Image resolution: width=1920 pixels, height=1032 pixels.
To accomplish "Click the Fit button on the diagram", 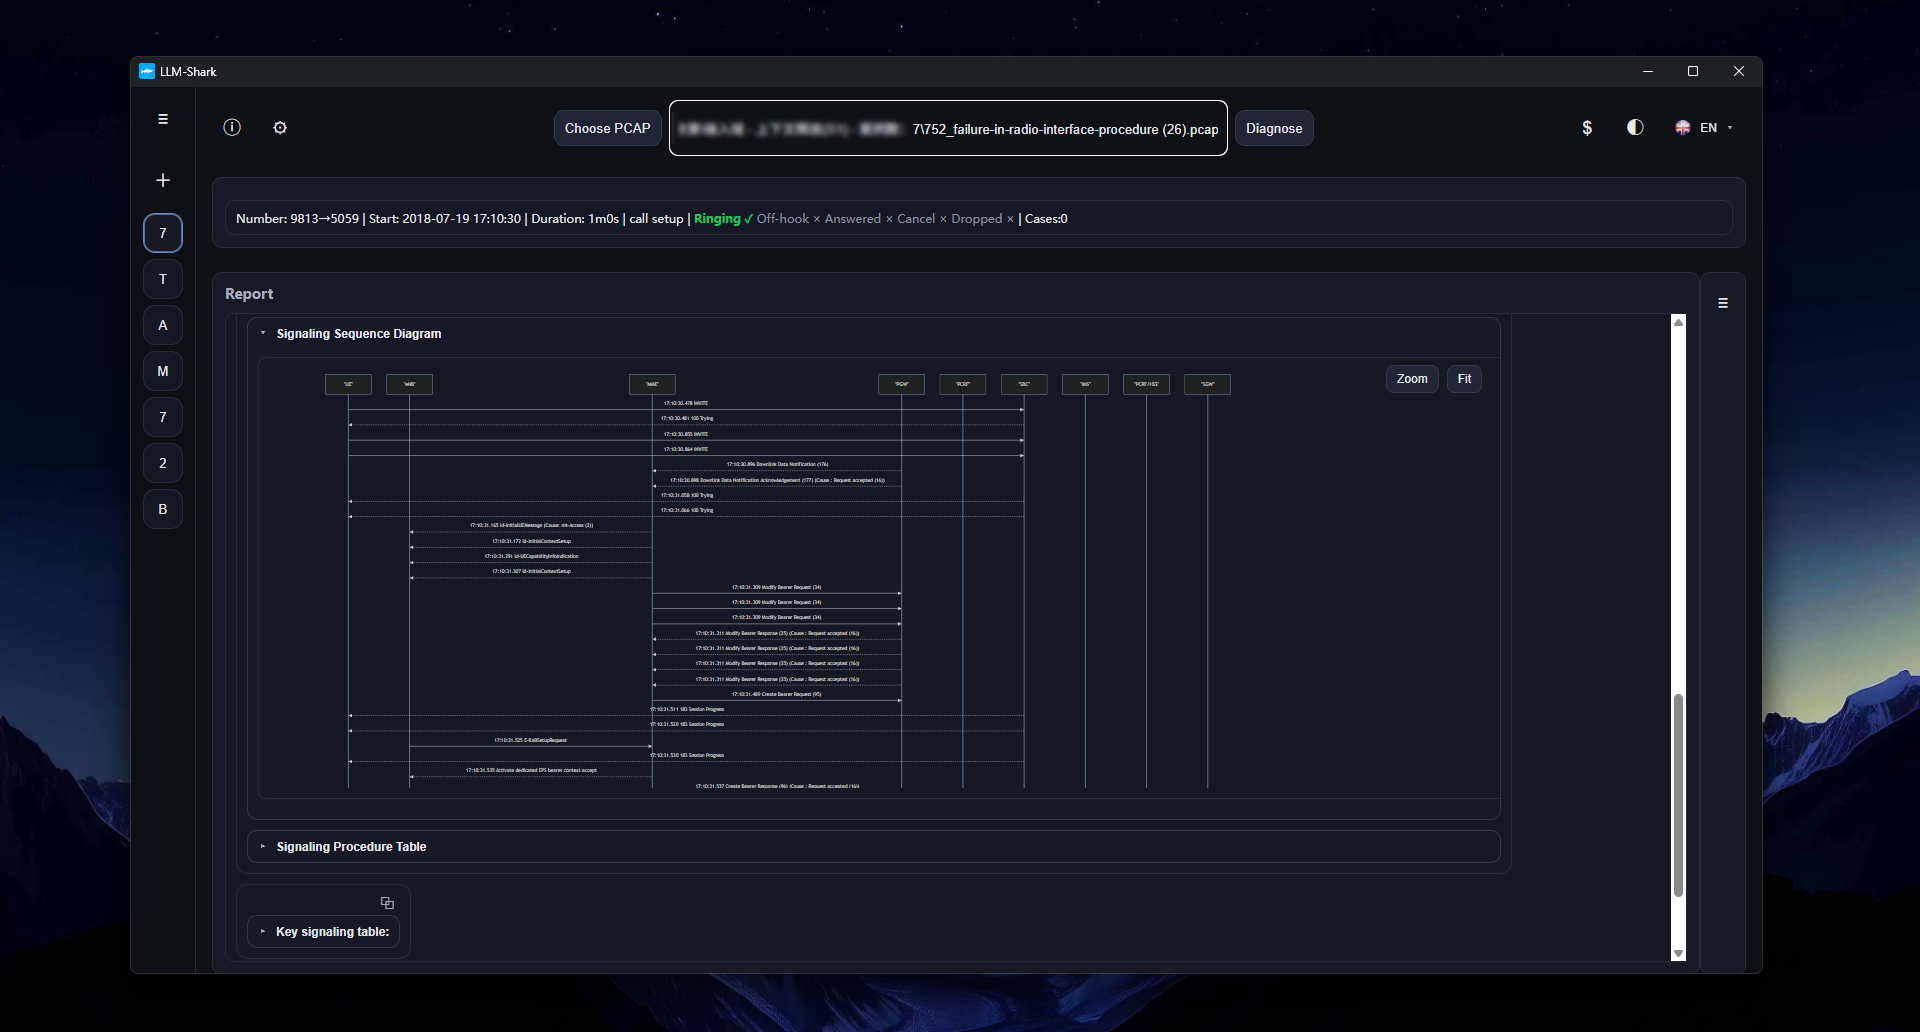I will 1464,379.
